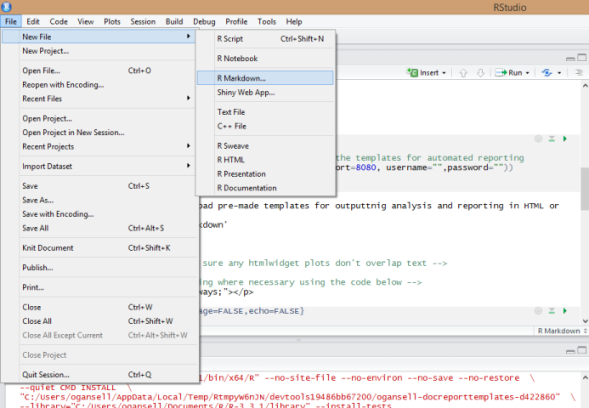
Task: Create a new R HTML file
Action: 265,160
